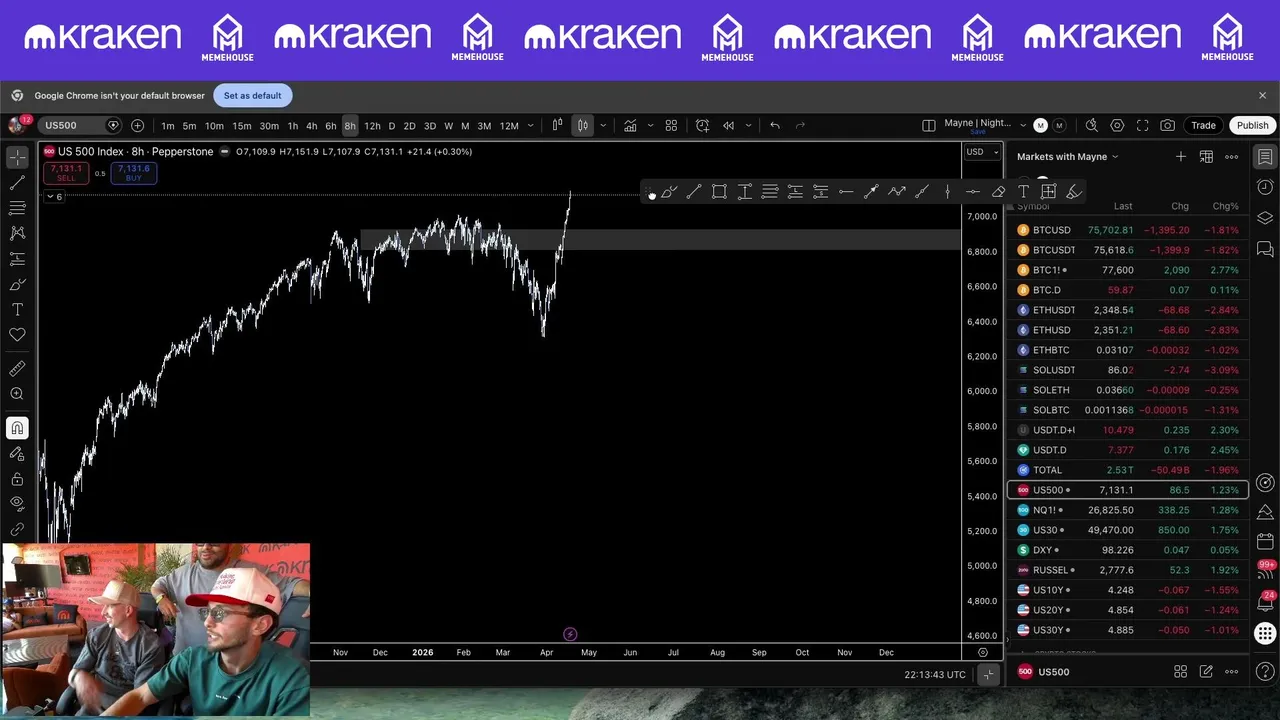Toggle the panel layout split icon near Mayne
The width and height of the screenshot is (1280, 720).
928,126
